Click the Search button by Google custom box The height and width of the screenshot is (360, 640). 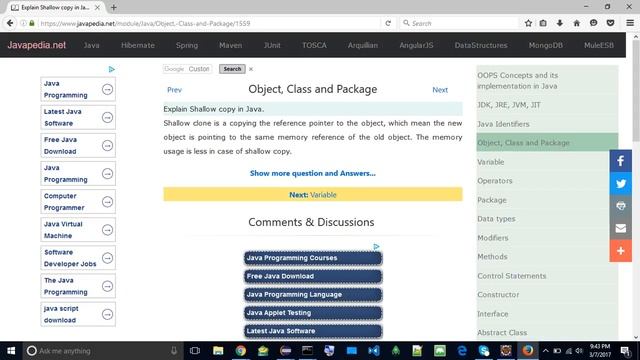click(232, 69)
